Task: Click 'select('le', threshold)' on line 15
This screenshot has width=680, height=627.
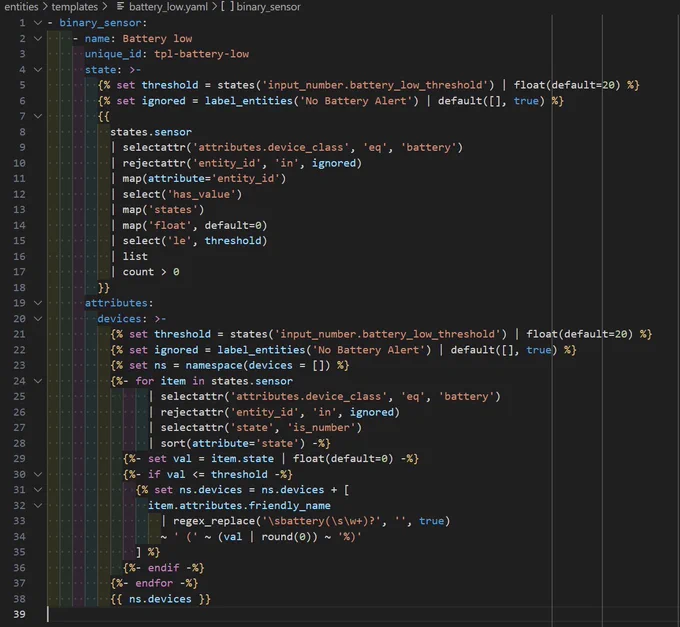Action: (195, 241)
